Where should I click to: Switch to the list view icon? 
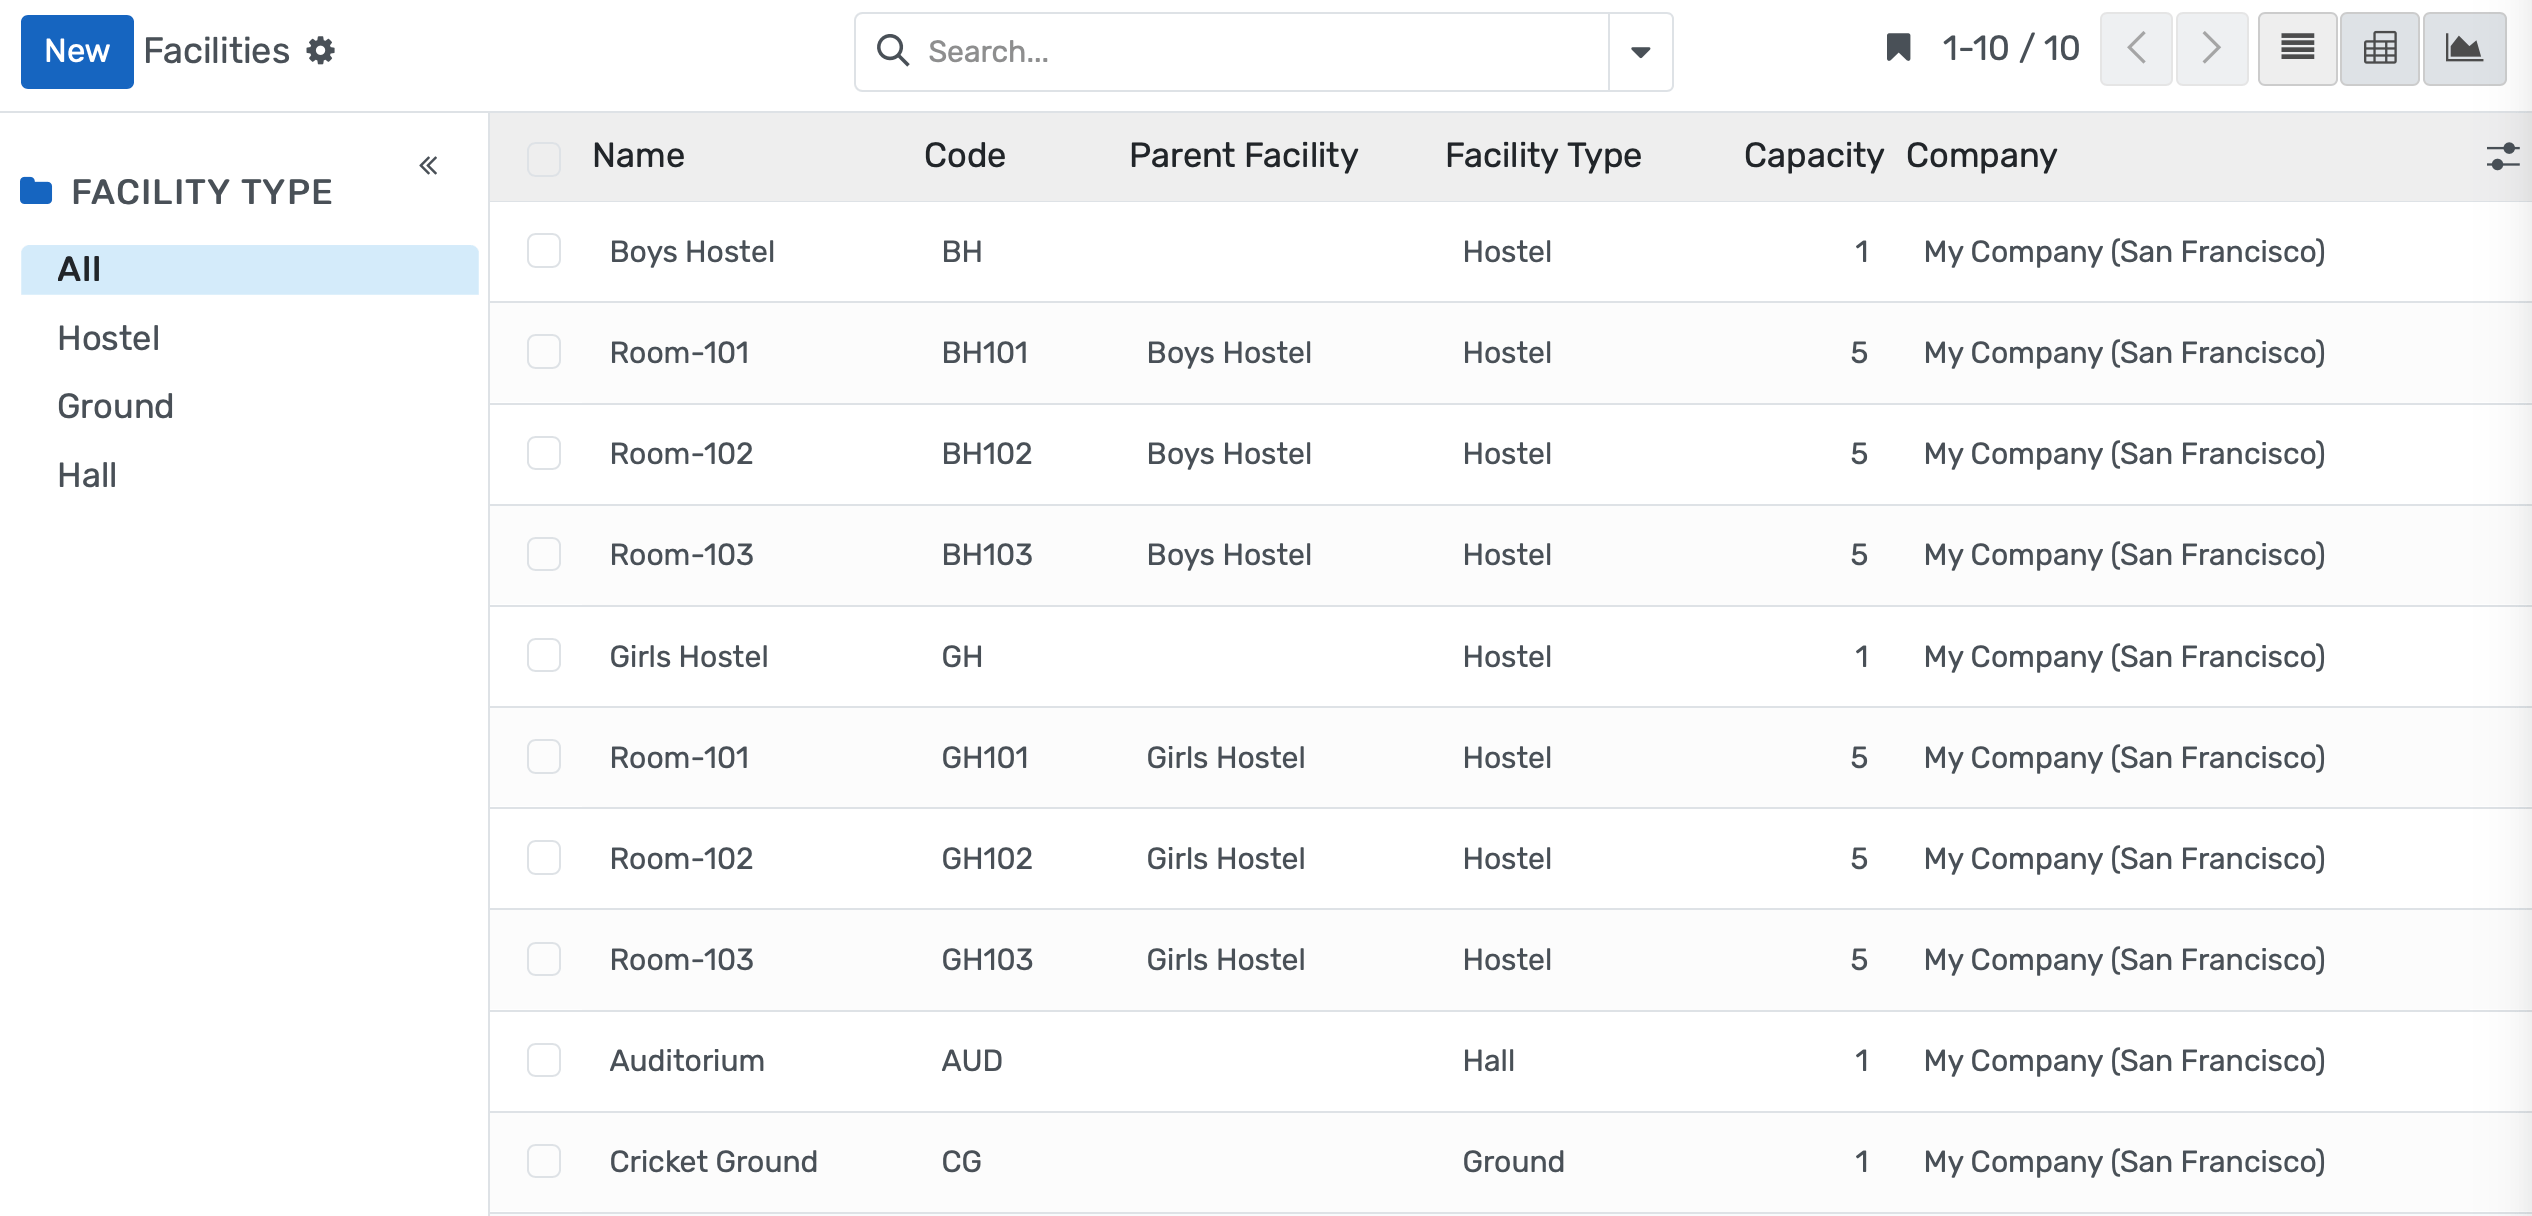[x=2297, y=48]
